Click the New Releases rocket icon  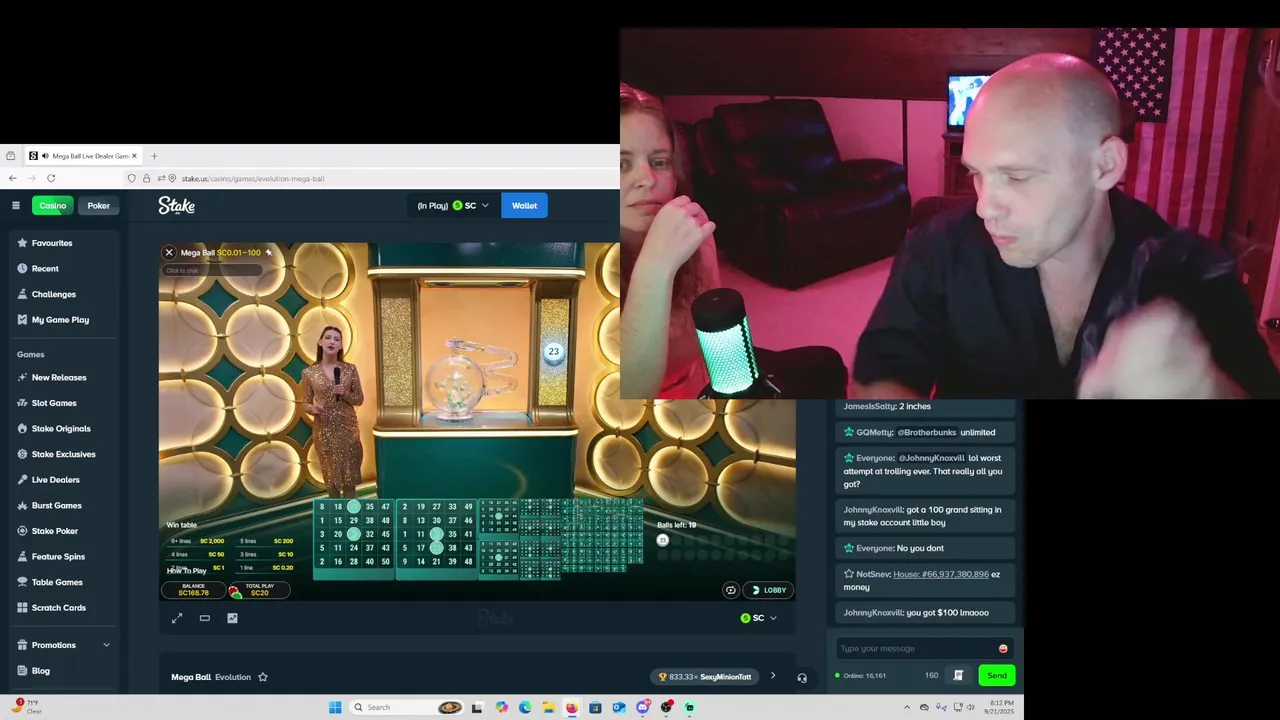[22, 377]
